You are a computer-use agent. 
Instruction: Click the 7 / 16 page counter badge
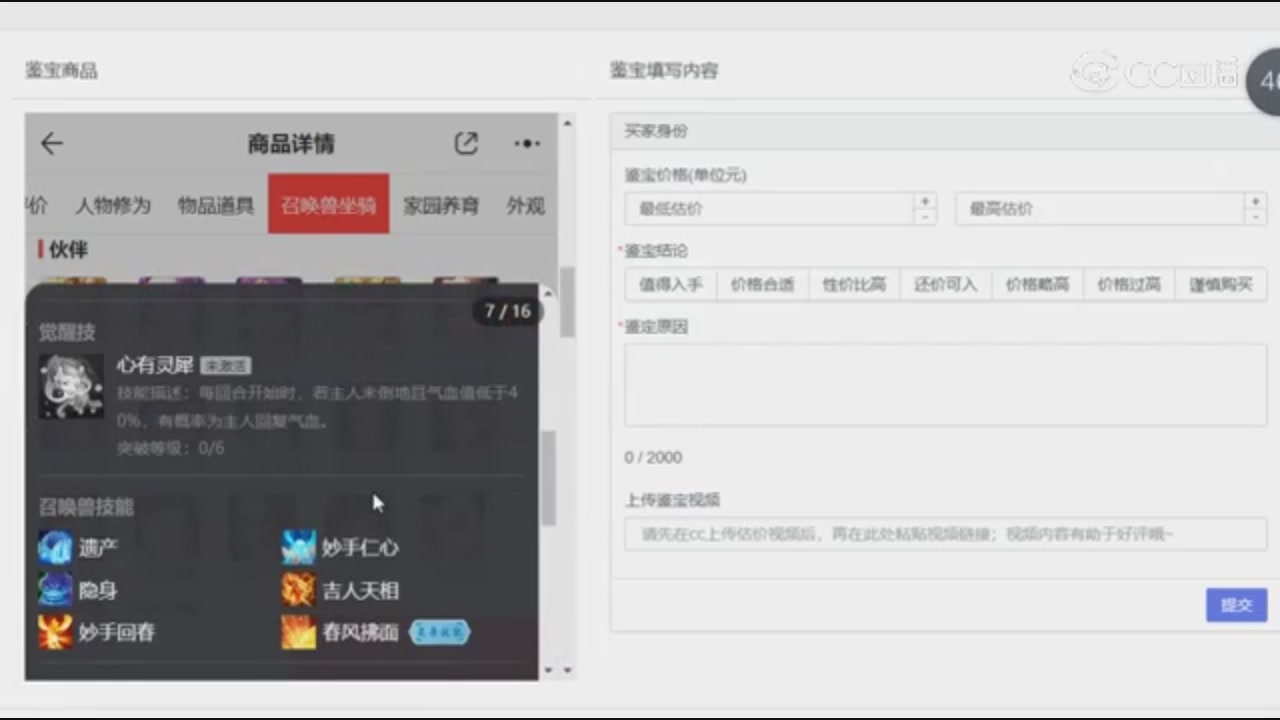click(507, 311)
